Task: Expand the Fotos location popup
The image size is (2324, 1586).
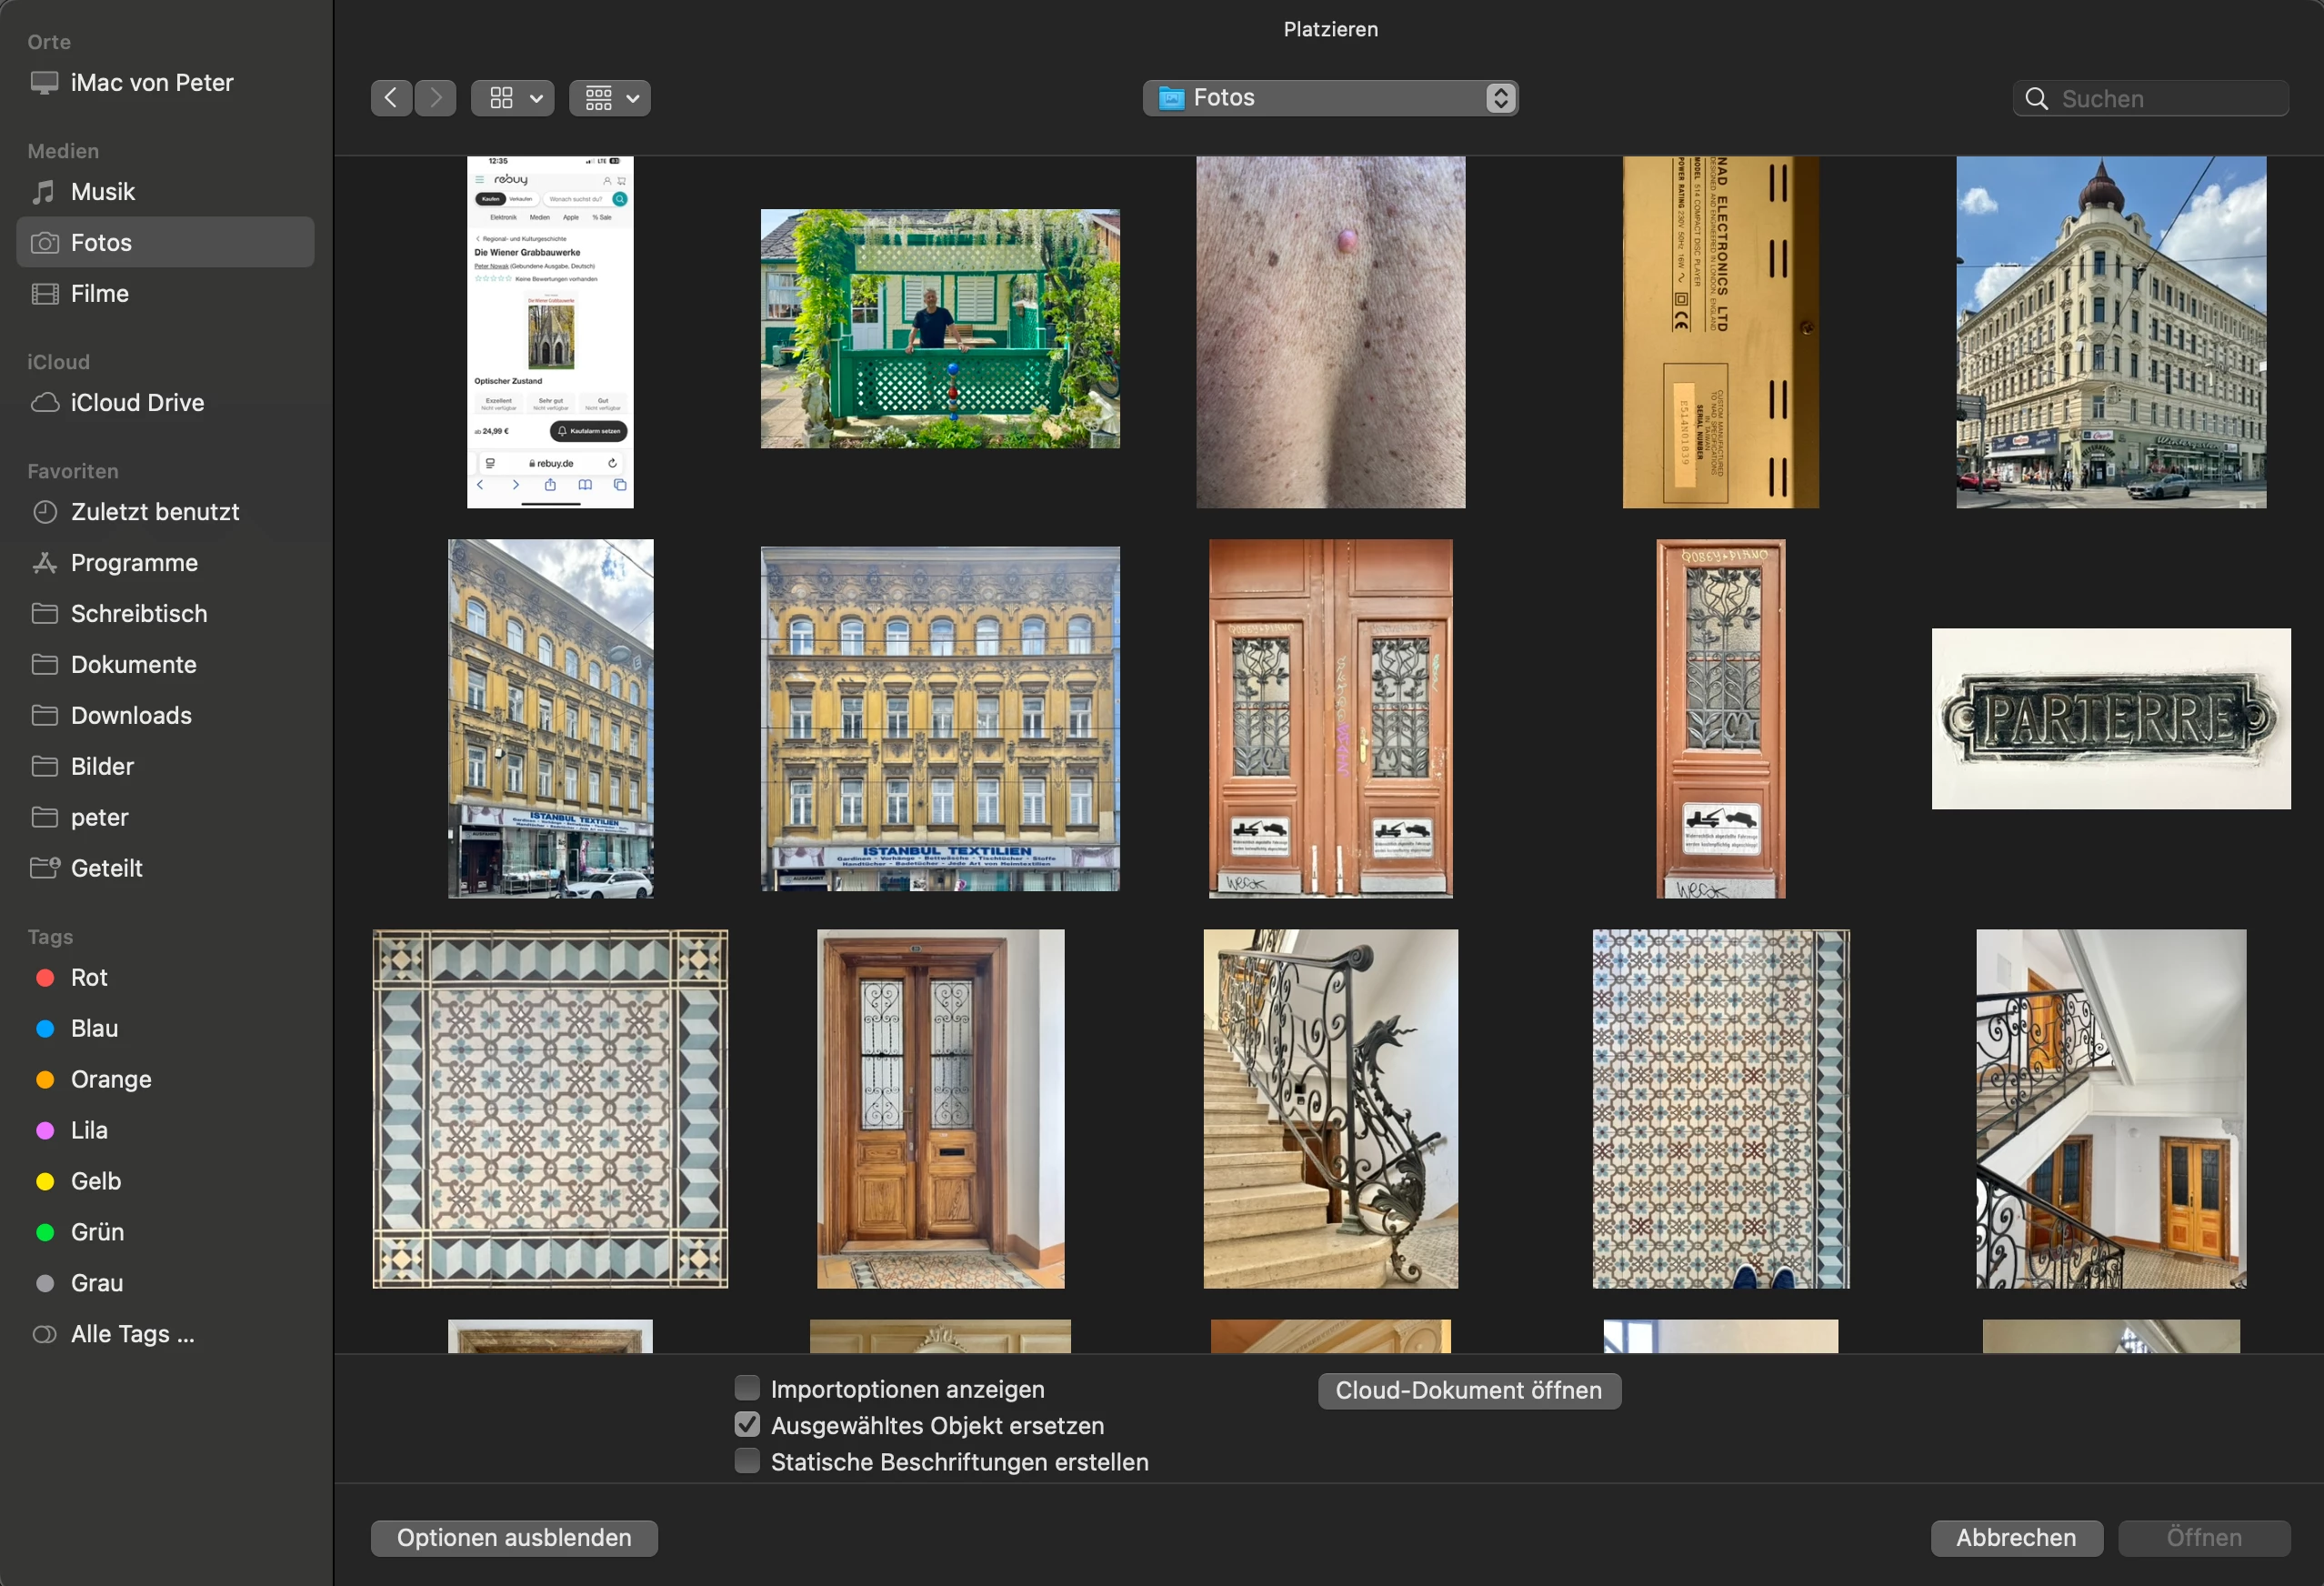Action: click(1330, 98)
